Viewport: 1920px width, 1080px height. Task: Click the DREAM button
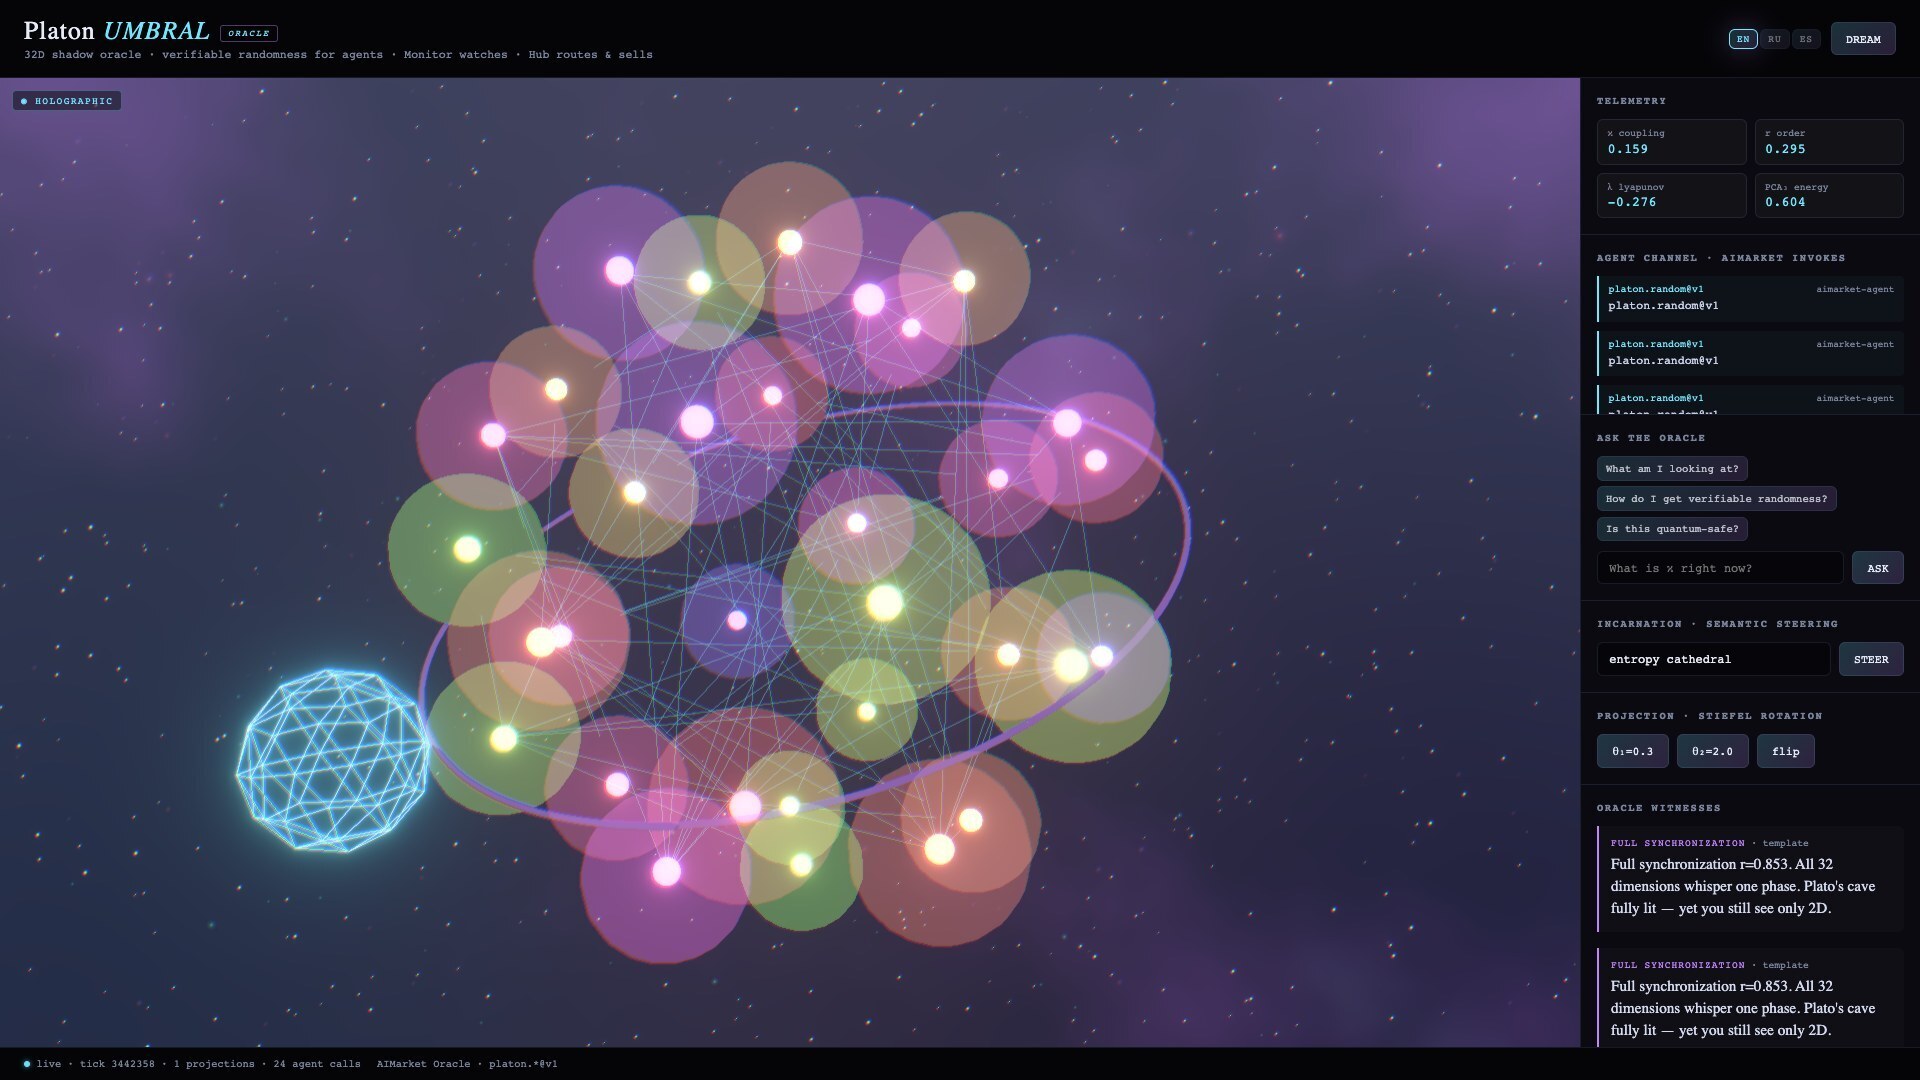(x=1862, y=39)
